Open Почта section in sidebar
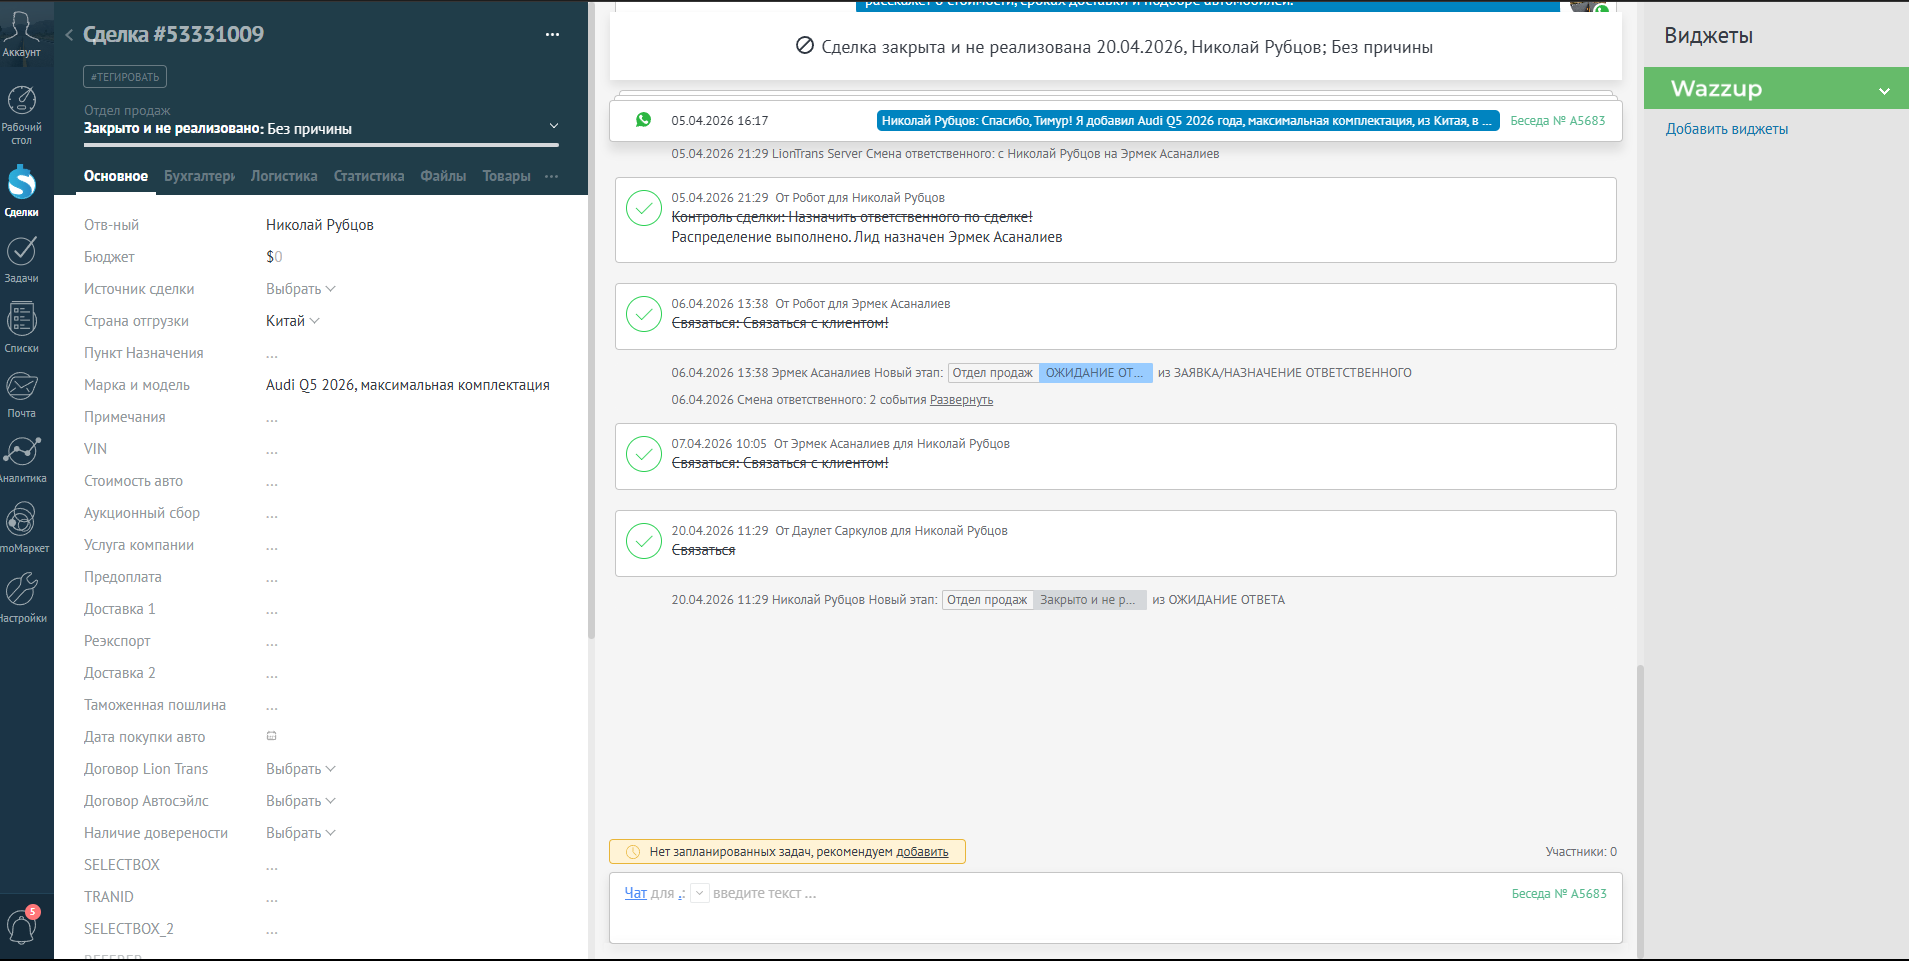Image resolution: width=1909 pixels, height=961 pixels. 21,394
